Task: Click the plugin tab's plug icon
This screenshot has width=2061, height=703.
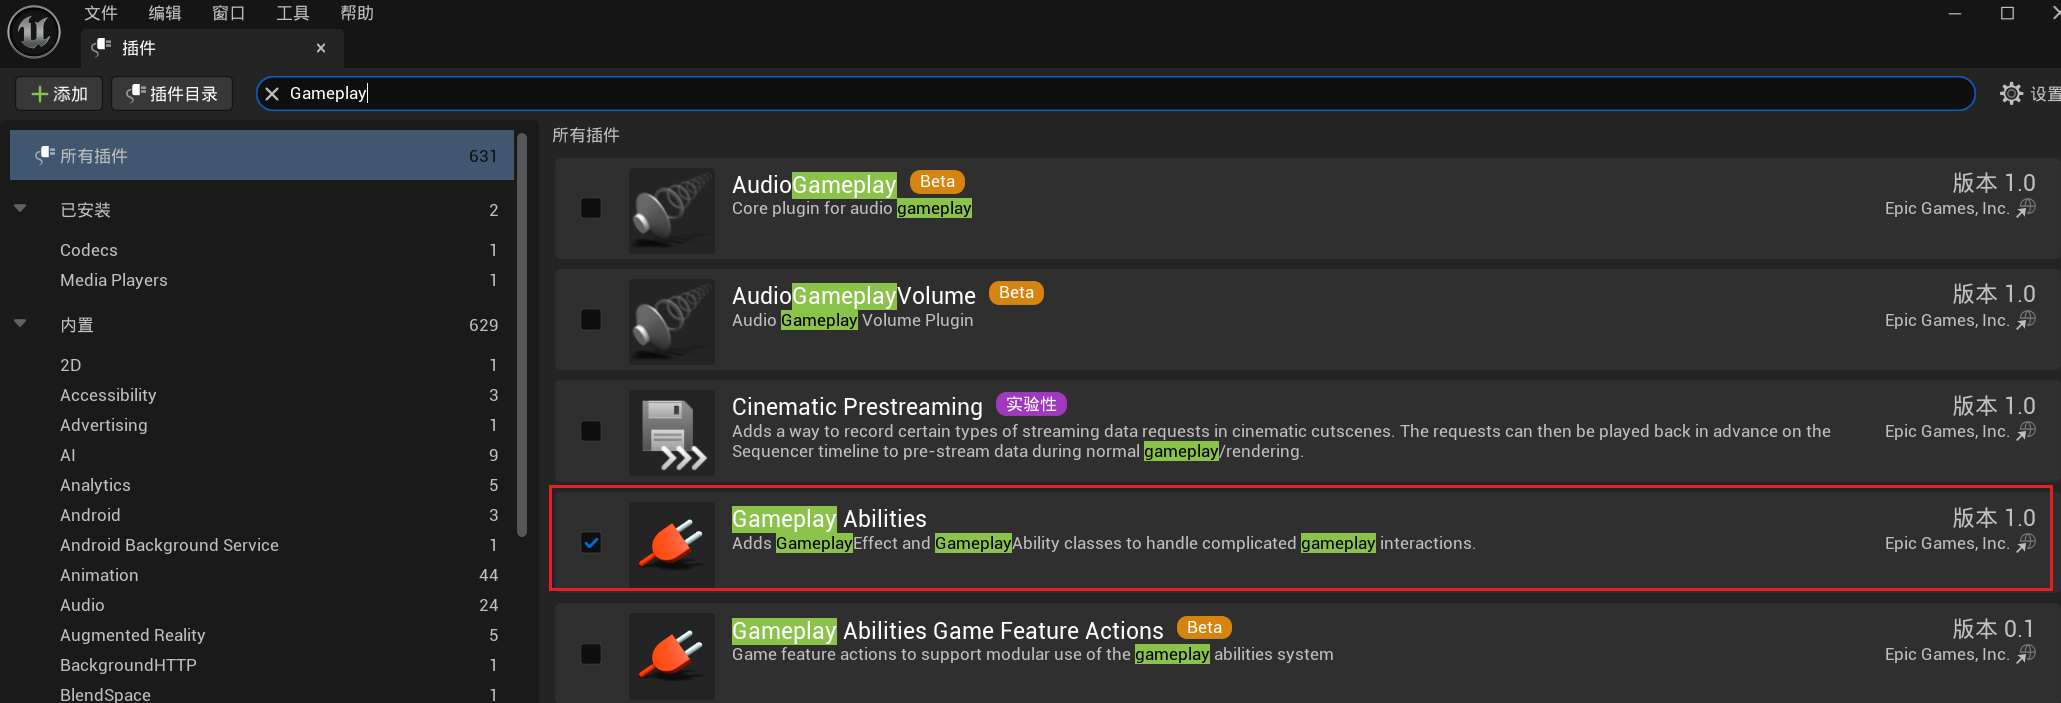Action: [x=101, y=47]
